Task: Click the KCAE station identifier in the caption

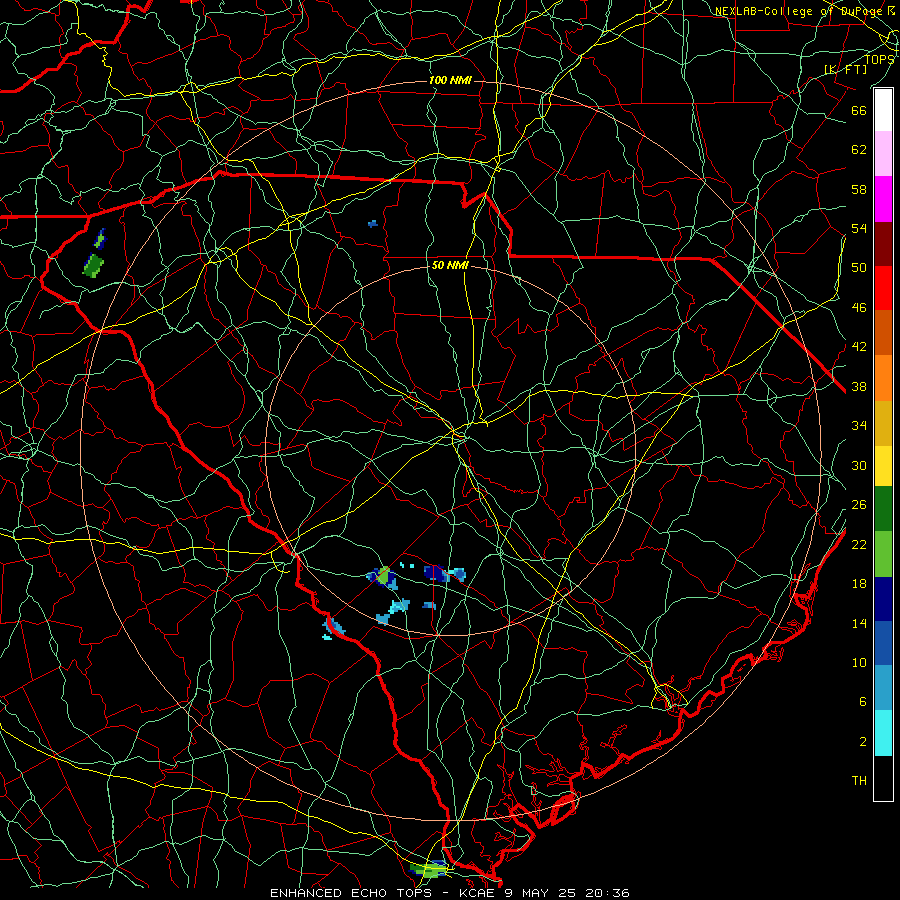Action: [x=479, y=893]
